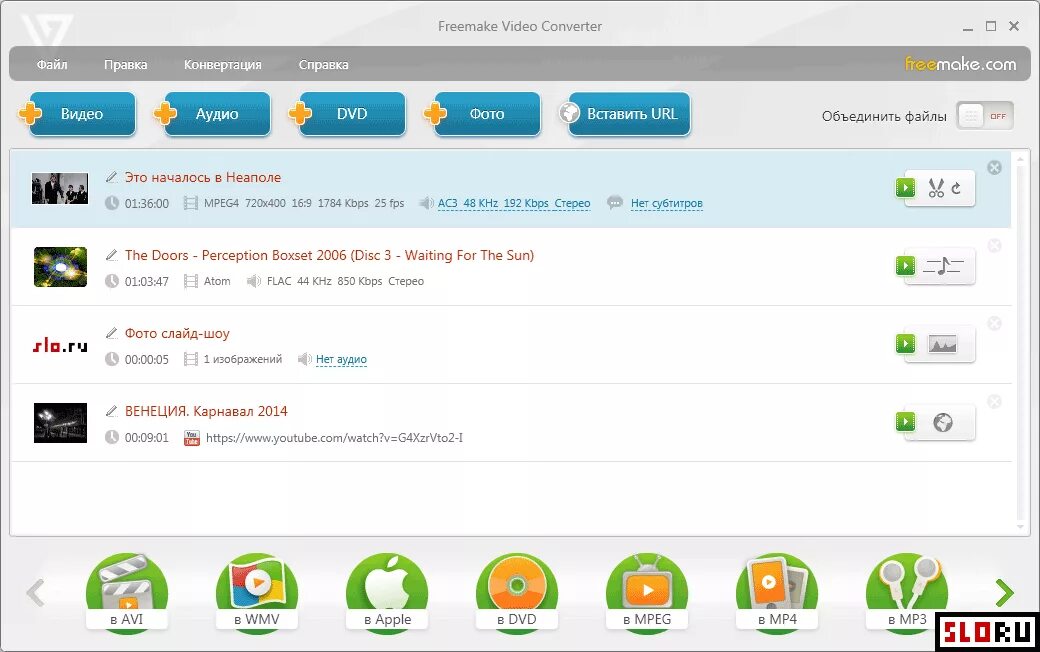Screen dimensions: 1040x652
Task: Open slideshow editor image icon
Action: coord(942,344)
